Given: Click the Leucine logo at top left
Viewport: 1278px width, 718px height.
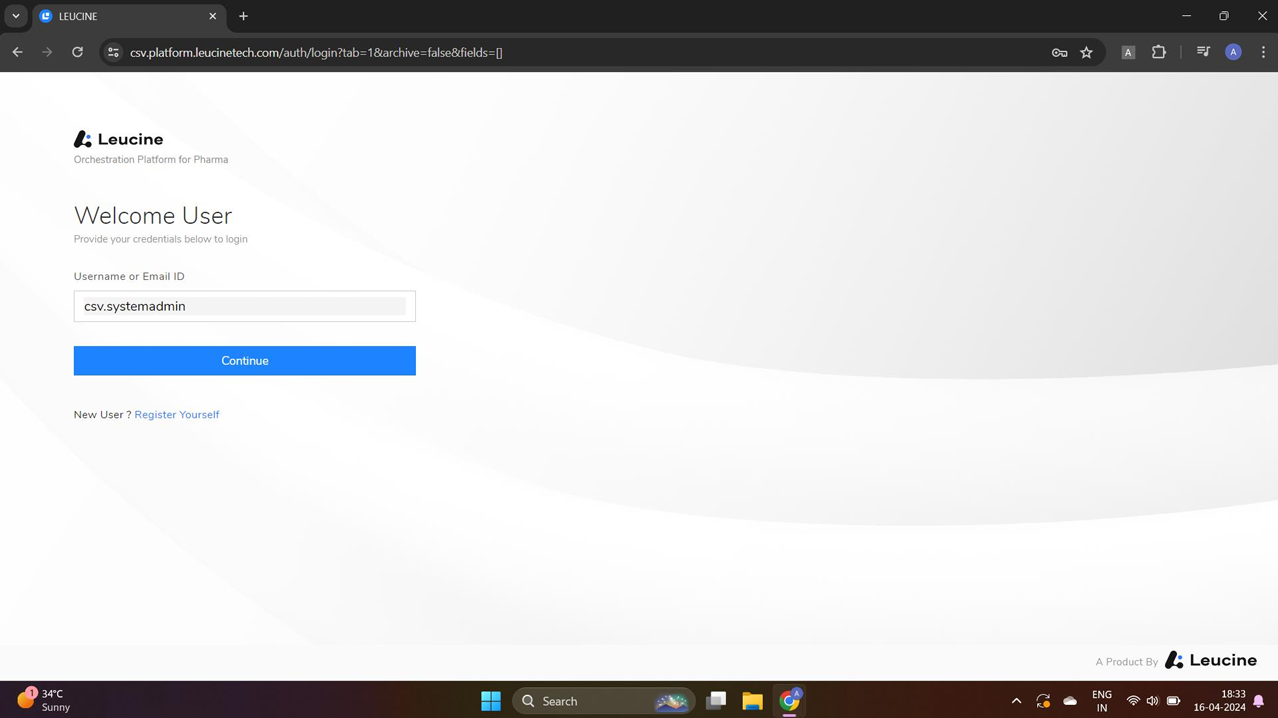Looking at the screenshot, I should coord(118,139).
